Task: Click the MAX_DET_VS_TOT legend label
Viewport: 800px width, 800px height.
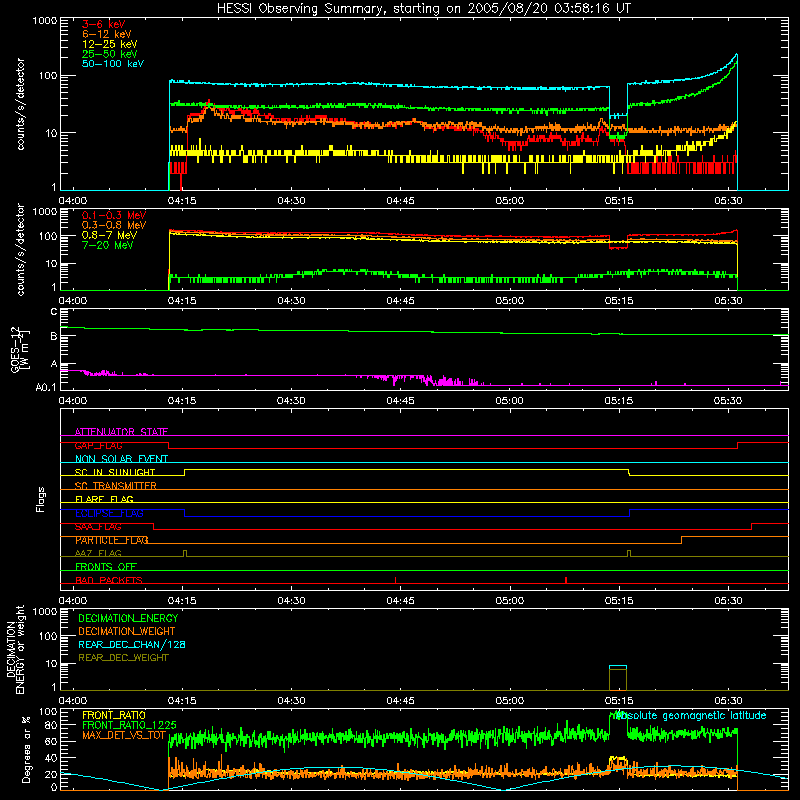Action: pyautogui.click(x=124, y=735)
